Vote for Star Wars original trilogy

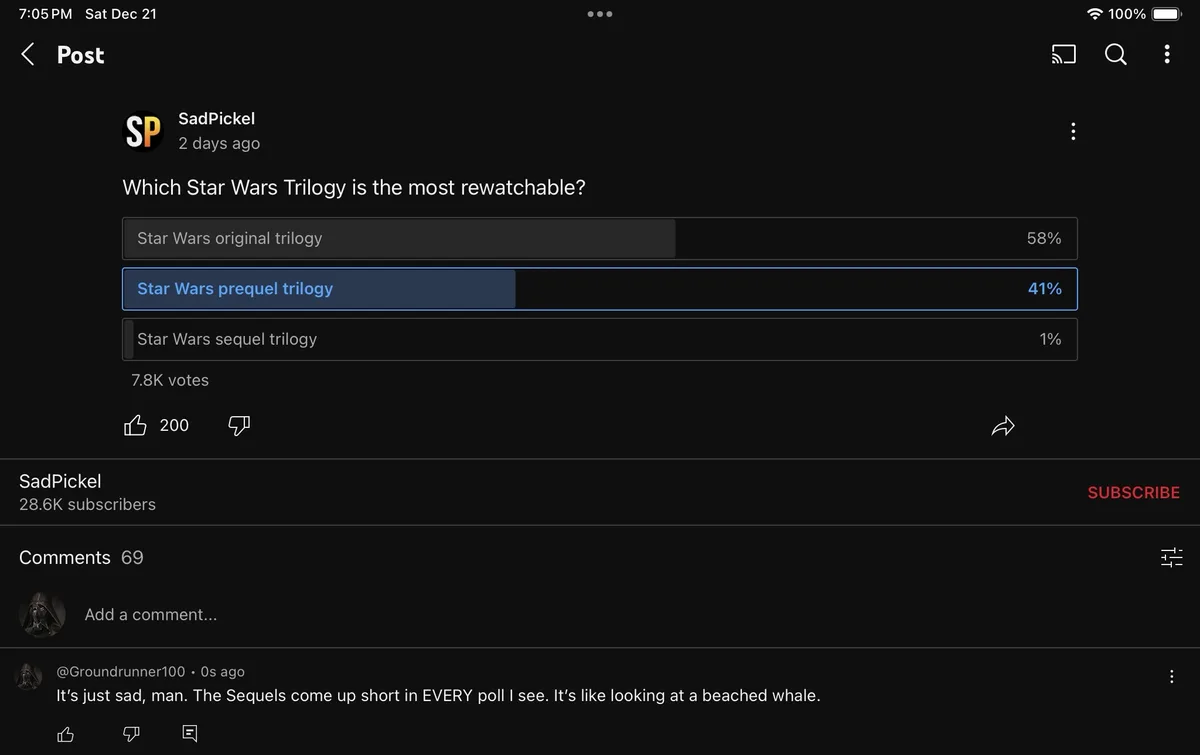click(599, 239)
